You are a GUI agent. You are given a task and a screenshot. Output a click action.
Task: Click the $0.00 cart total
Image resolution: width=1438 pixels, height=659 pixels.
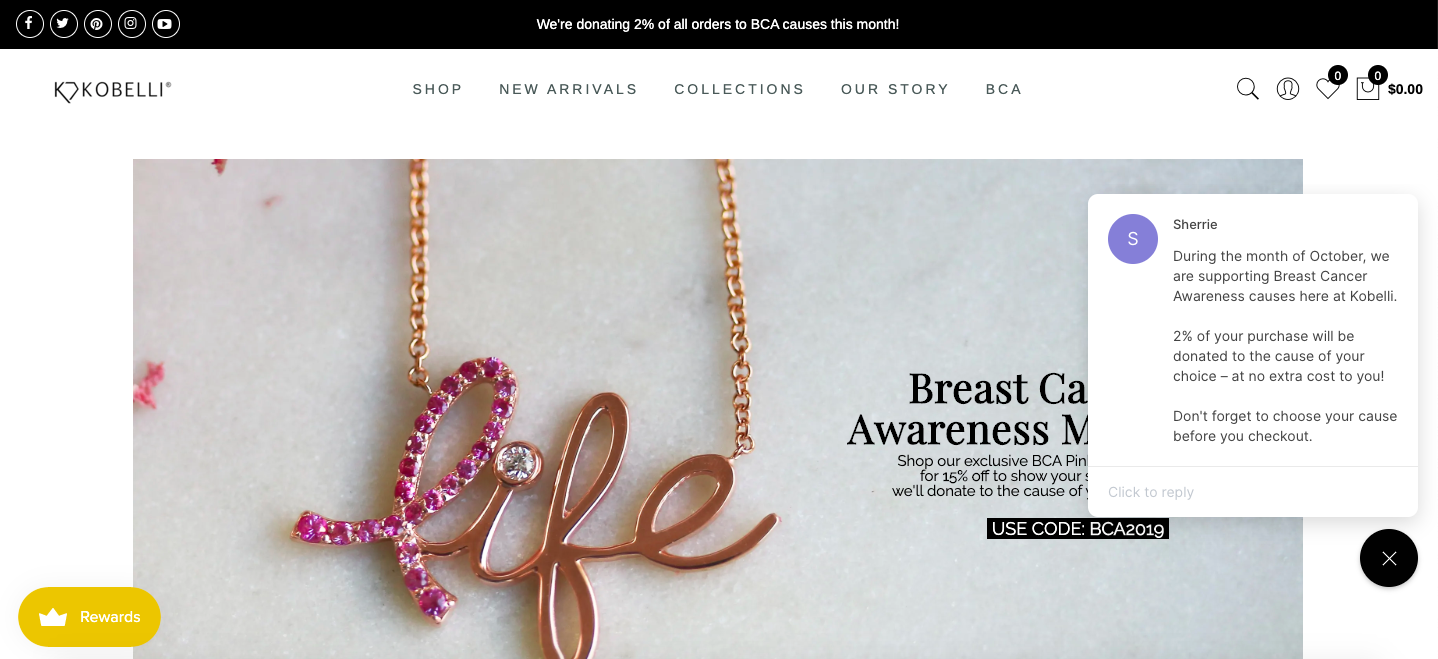tap(1405, 89)
